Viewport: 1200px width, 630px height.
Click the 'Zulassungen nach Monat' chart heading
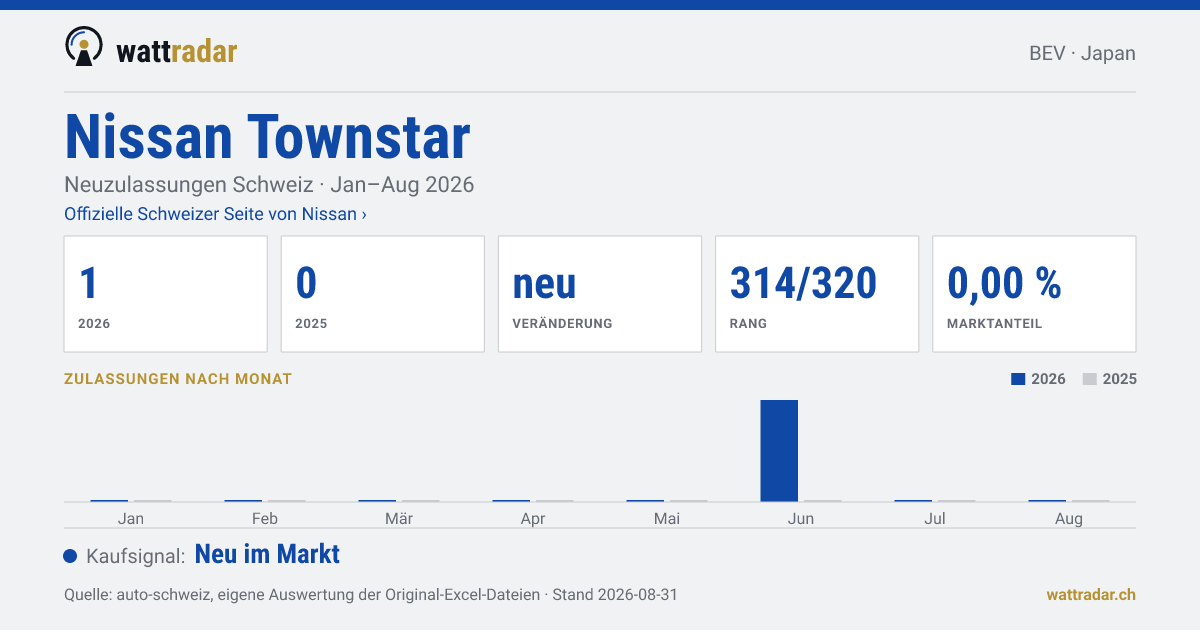(178, 379)
